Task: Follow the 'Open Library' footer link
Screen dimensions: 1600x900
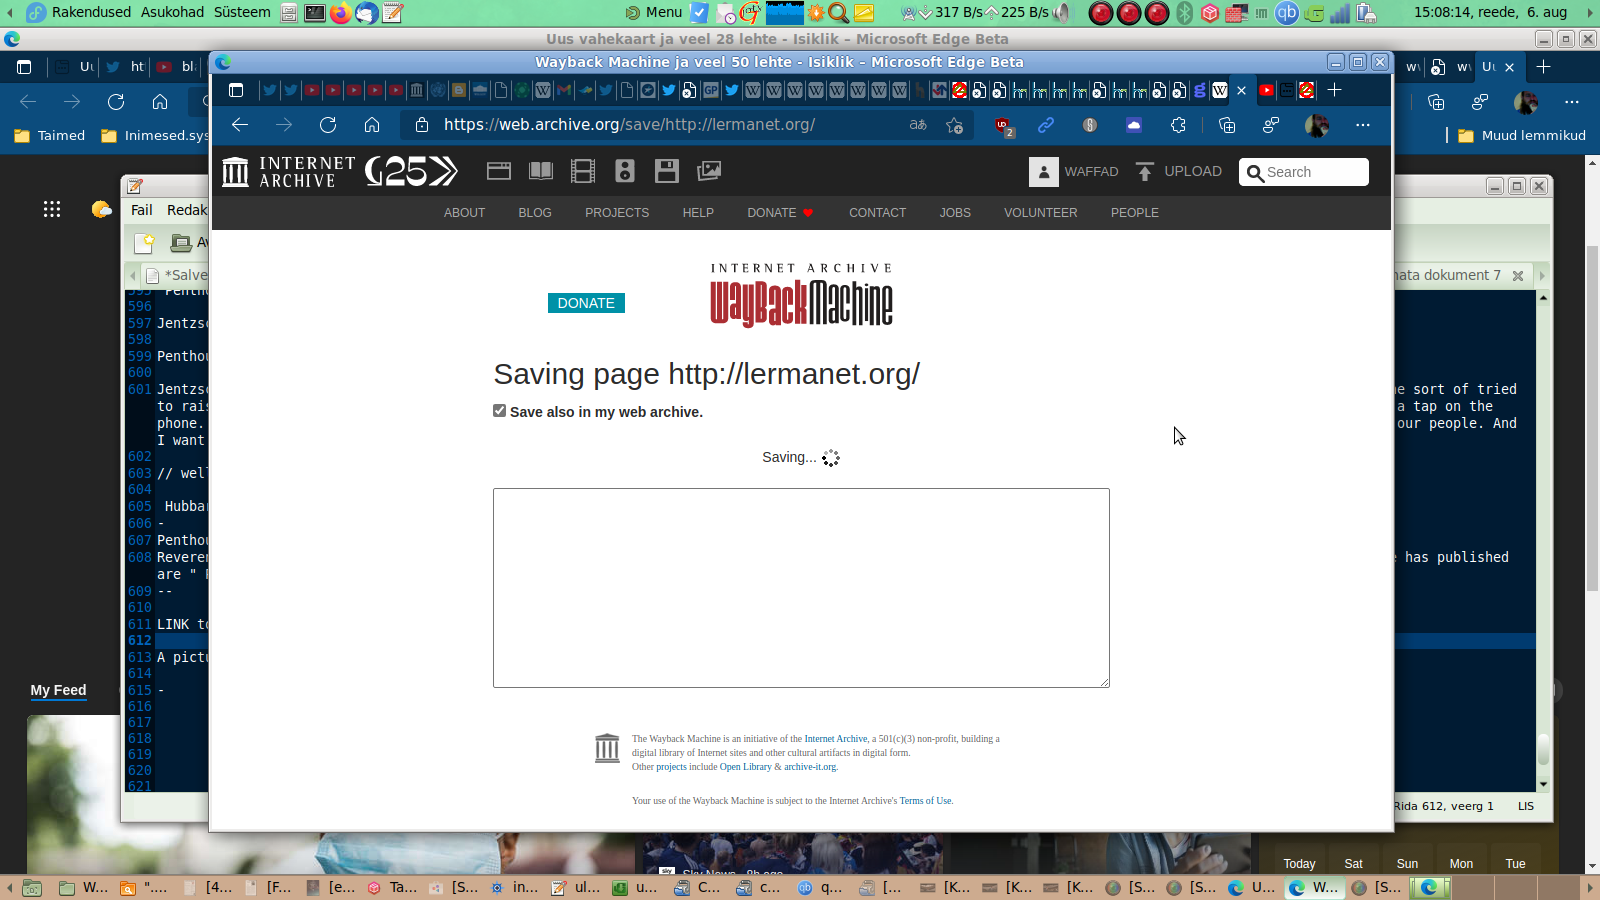Action: (x=746, y=767)
